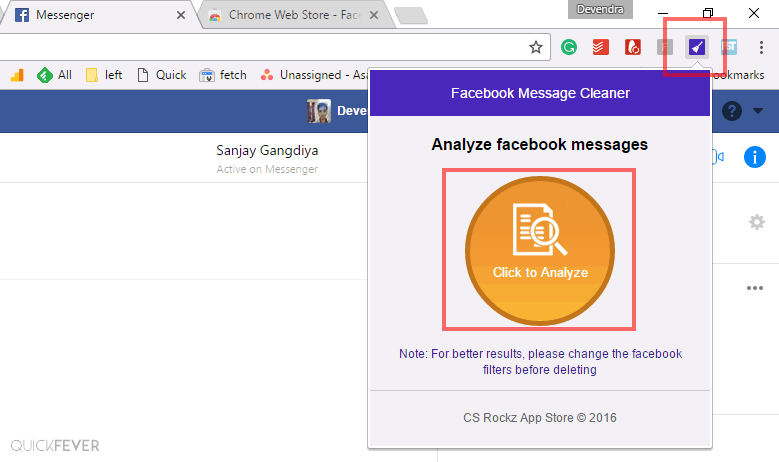Start a video call with the camera icon
Screen dimensions: 779x462
(718, 157)
